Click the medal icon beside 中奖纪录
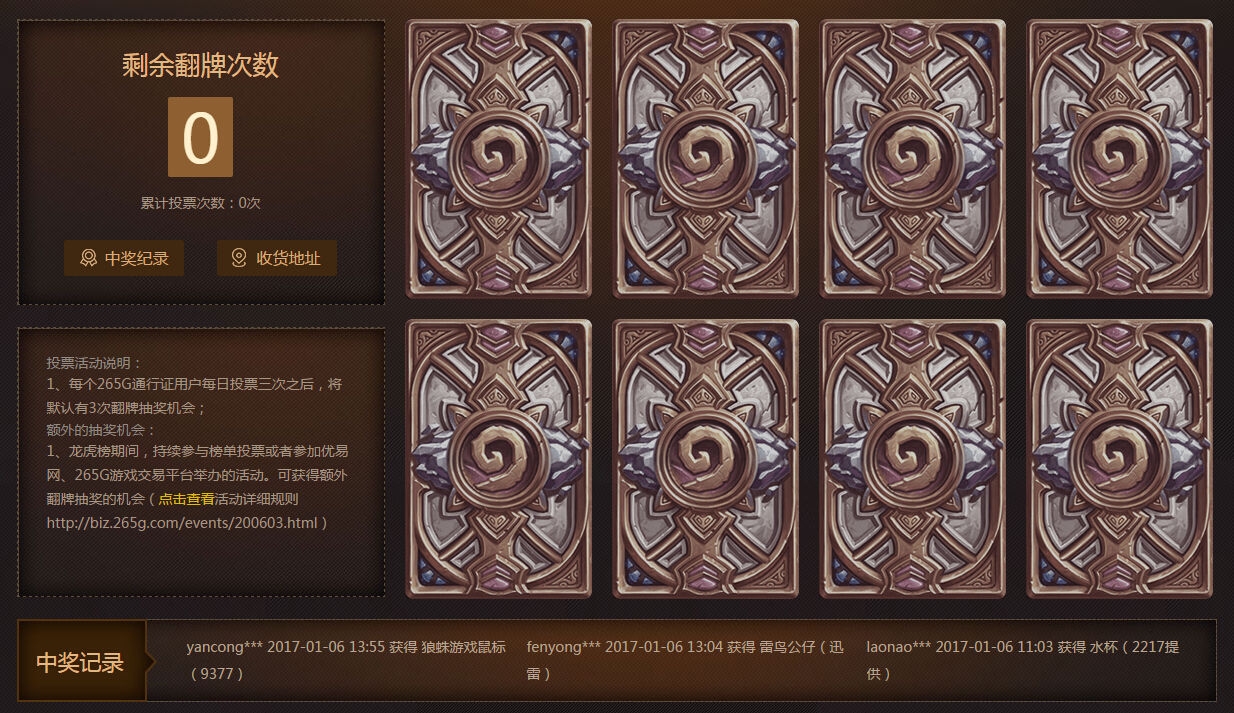 tap(88, 258)
